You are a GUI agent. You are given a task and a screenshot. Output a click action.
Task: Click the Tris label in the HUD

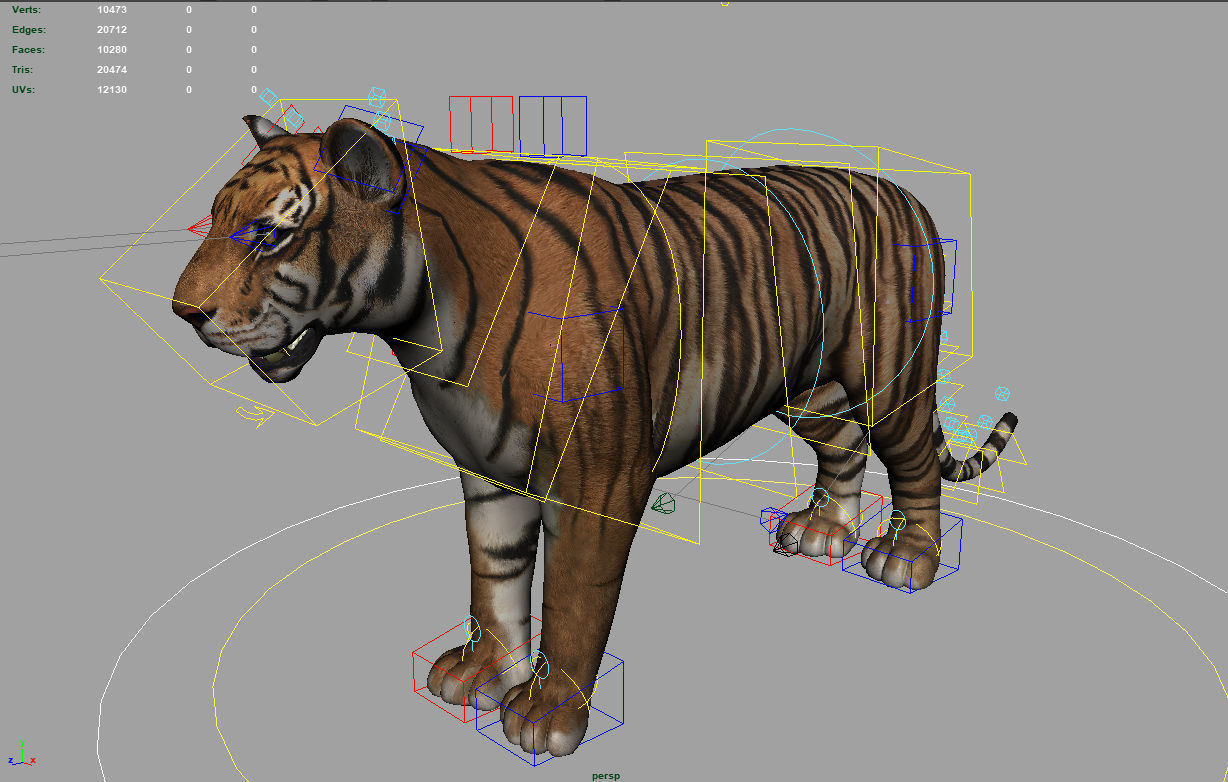click(22, 69)
